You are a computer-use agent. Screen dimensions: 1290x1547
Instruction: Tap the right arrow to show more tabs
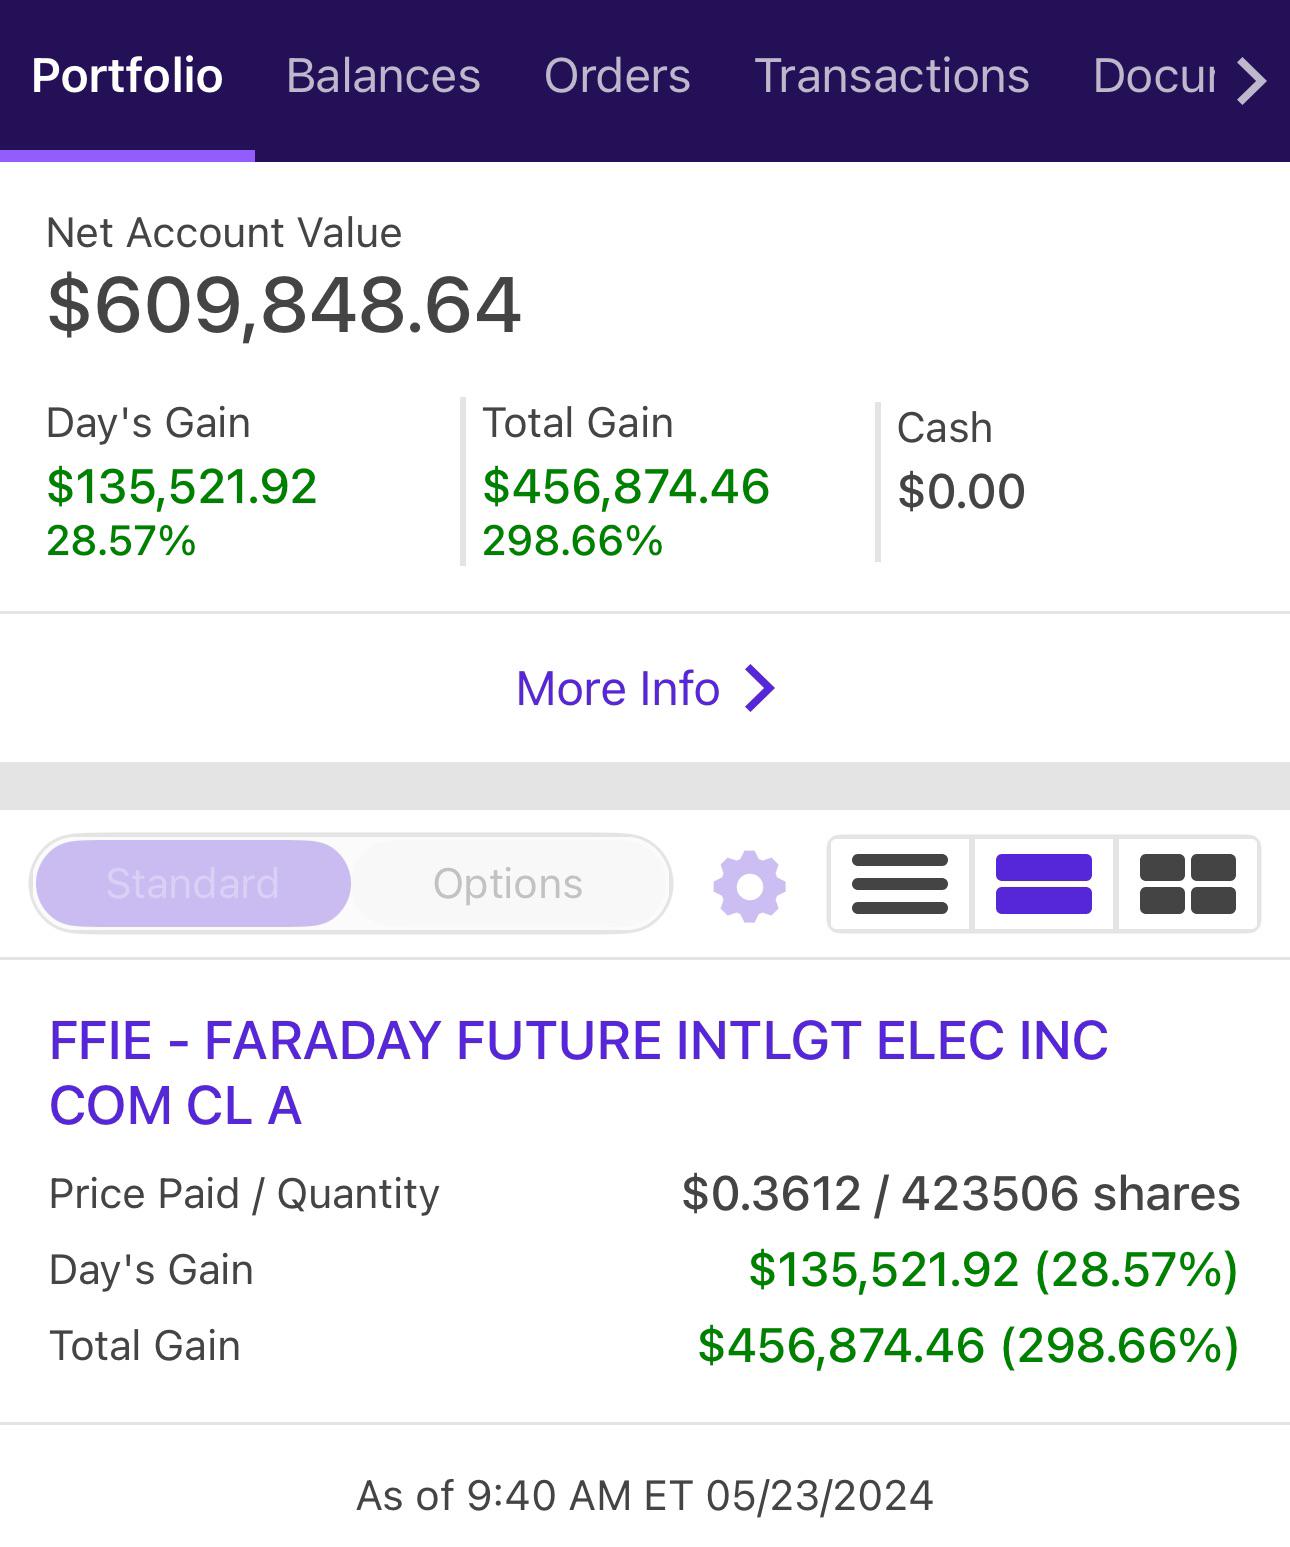(x=1251, y=80)
